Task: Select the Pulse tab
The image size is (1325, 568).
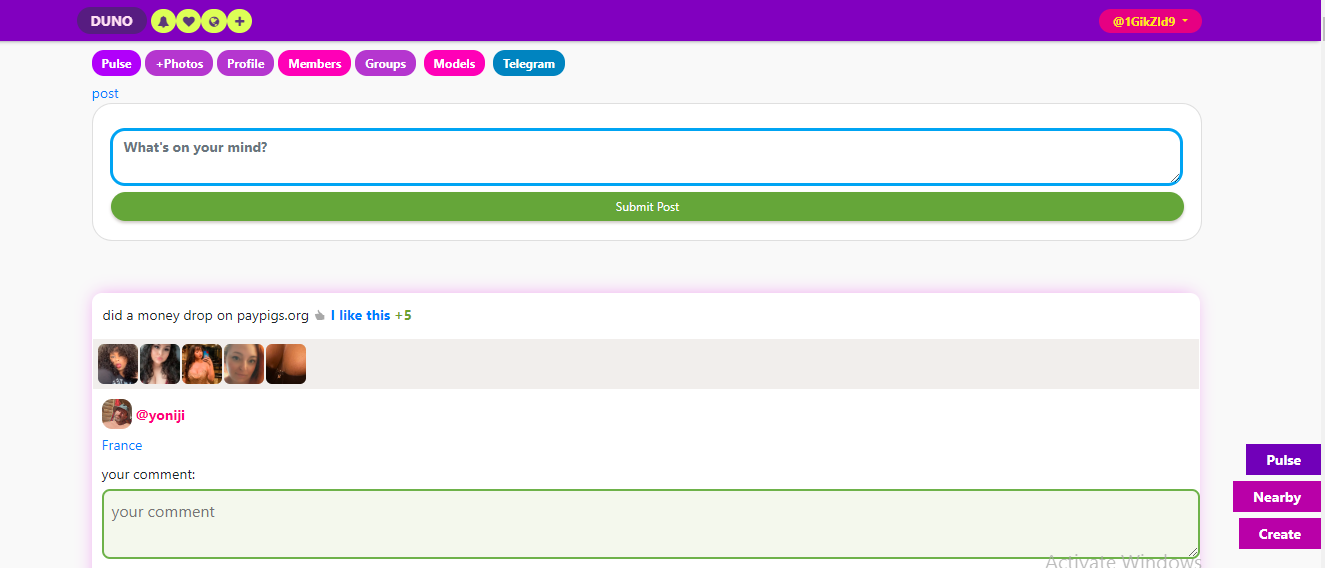Action: [116, 64]
